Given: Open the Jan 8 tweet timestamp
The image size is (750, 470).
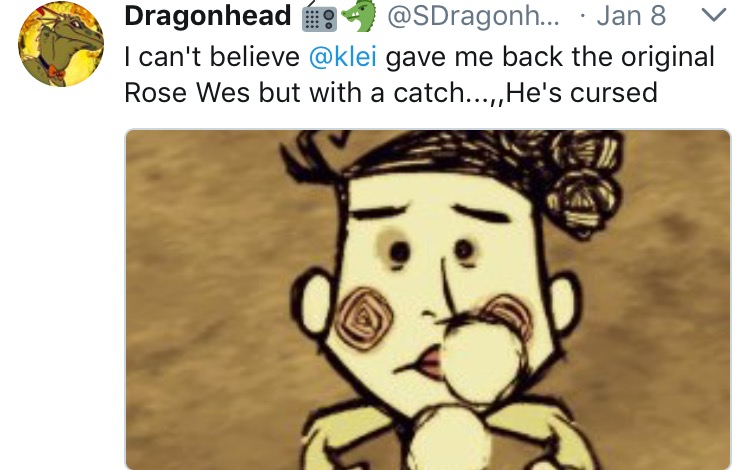Looking at the screenshot, I should (631, 16).
